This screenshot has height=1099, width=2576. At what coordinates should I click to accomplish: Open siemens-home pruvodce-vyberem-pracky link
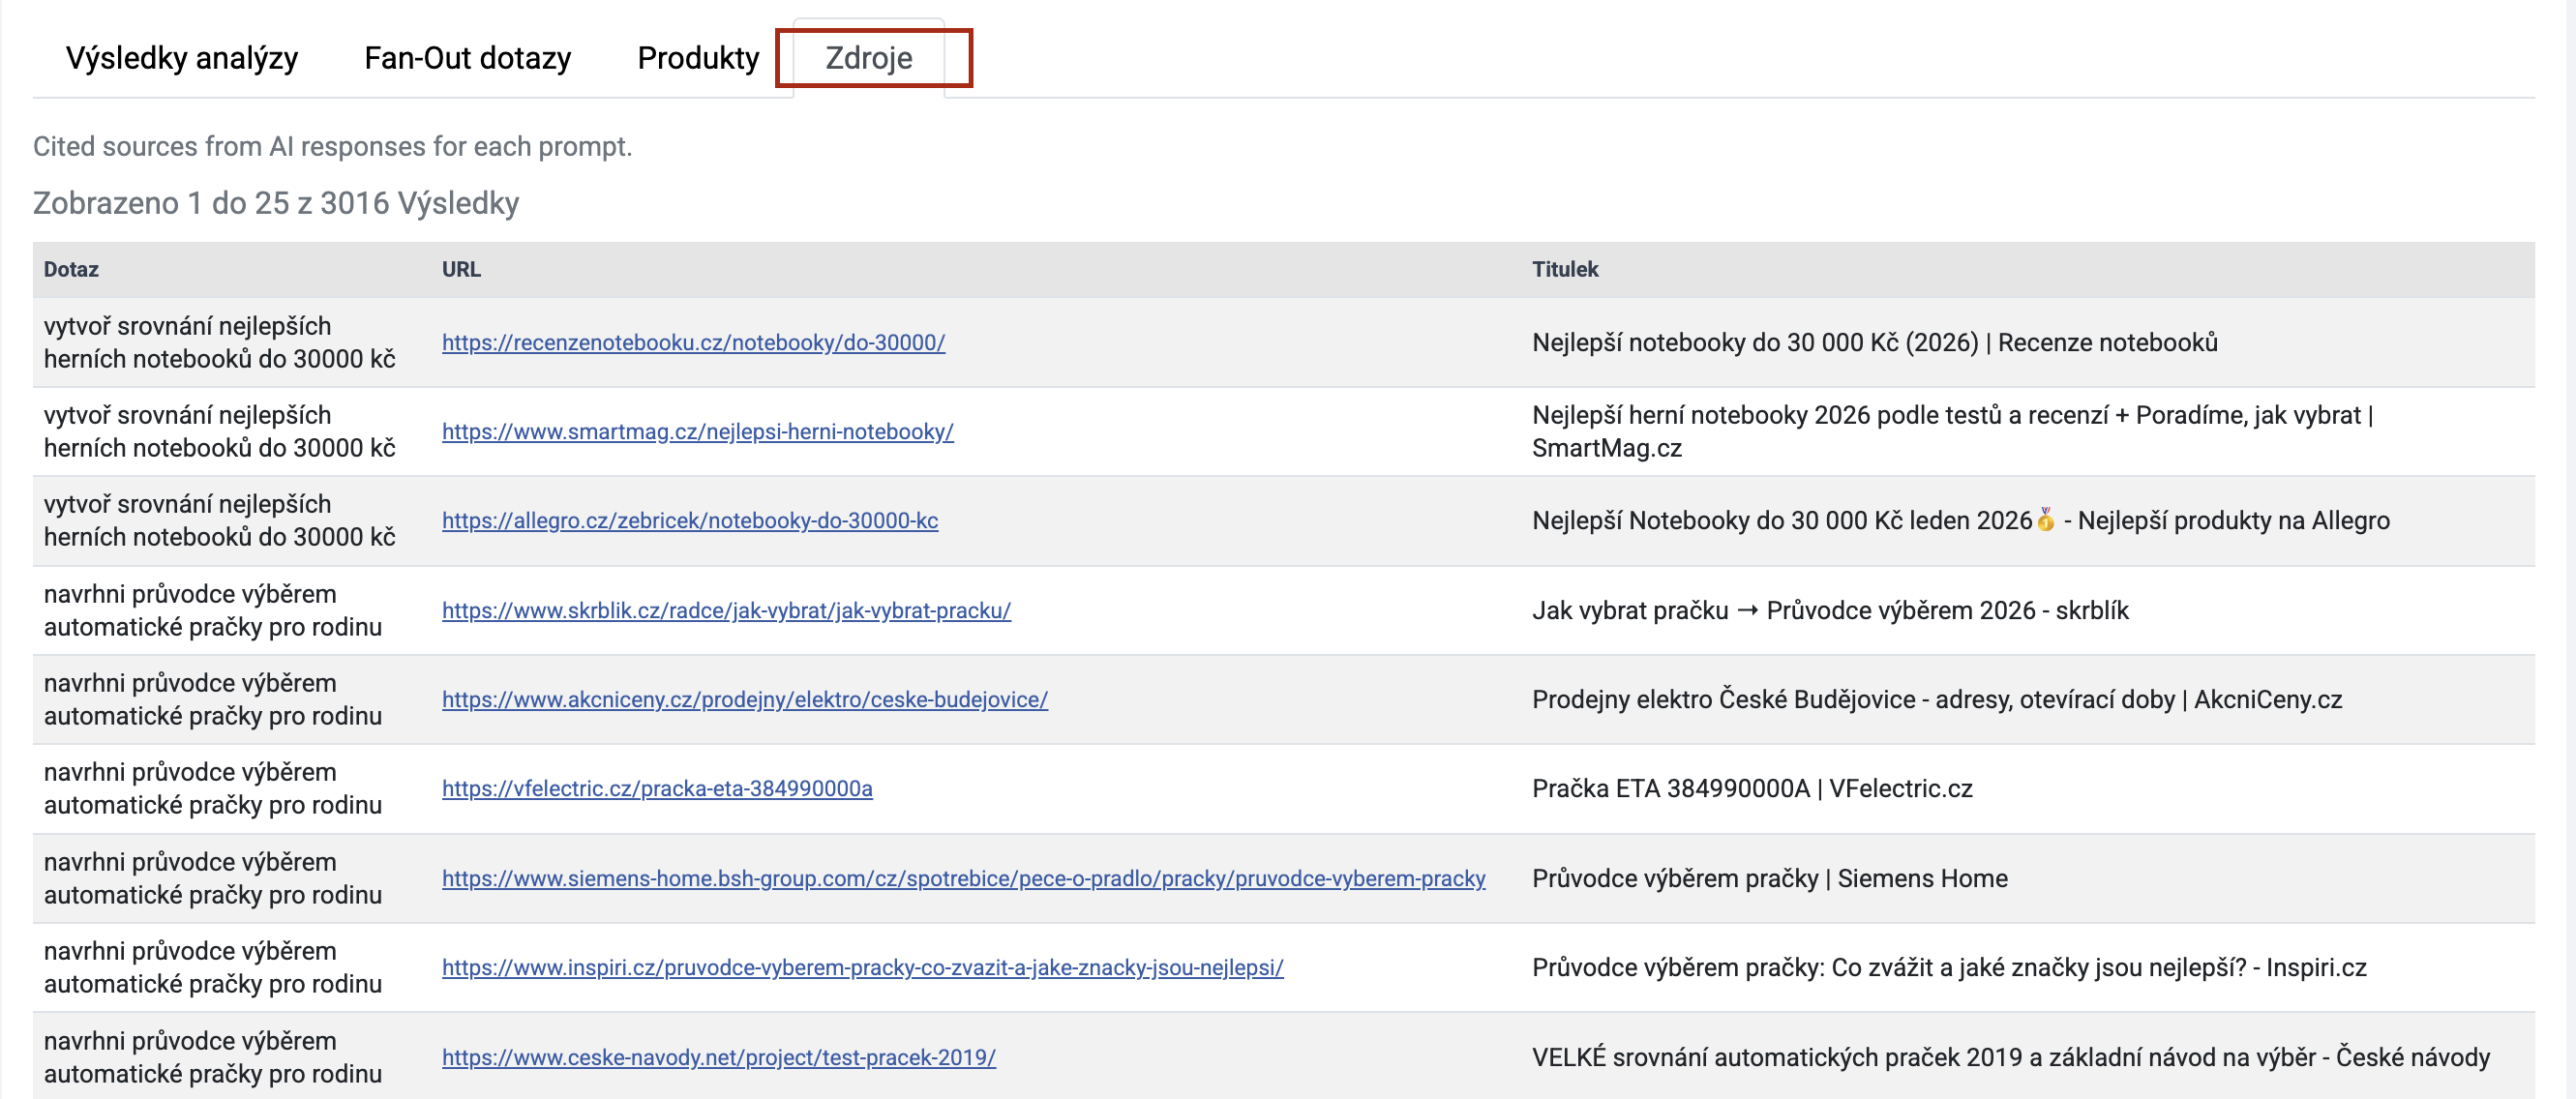point(963,879)
